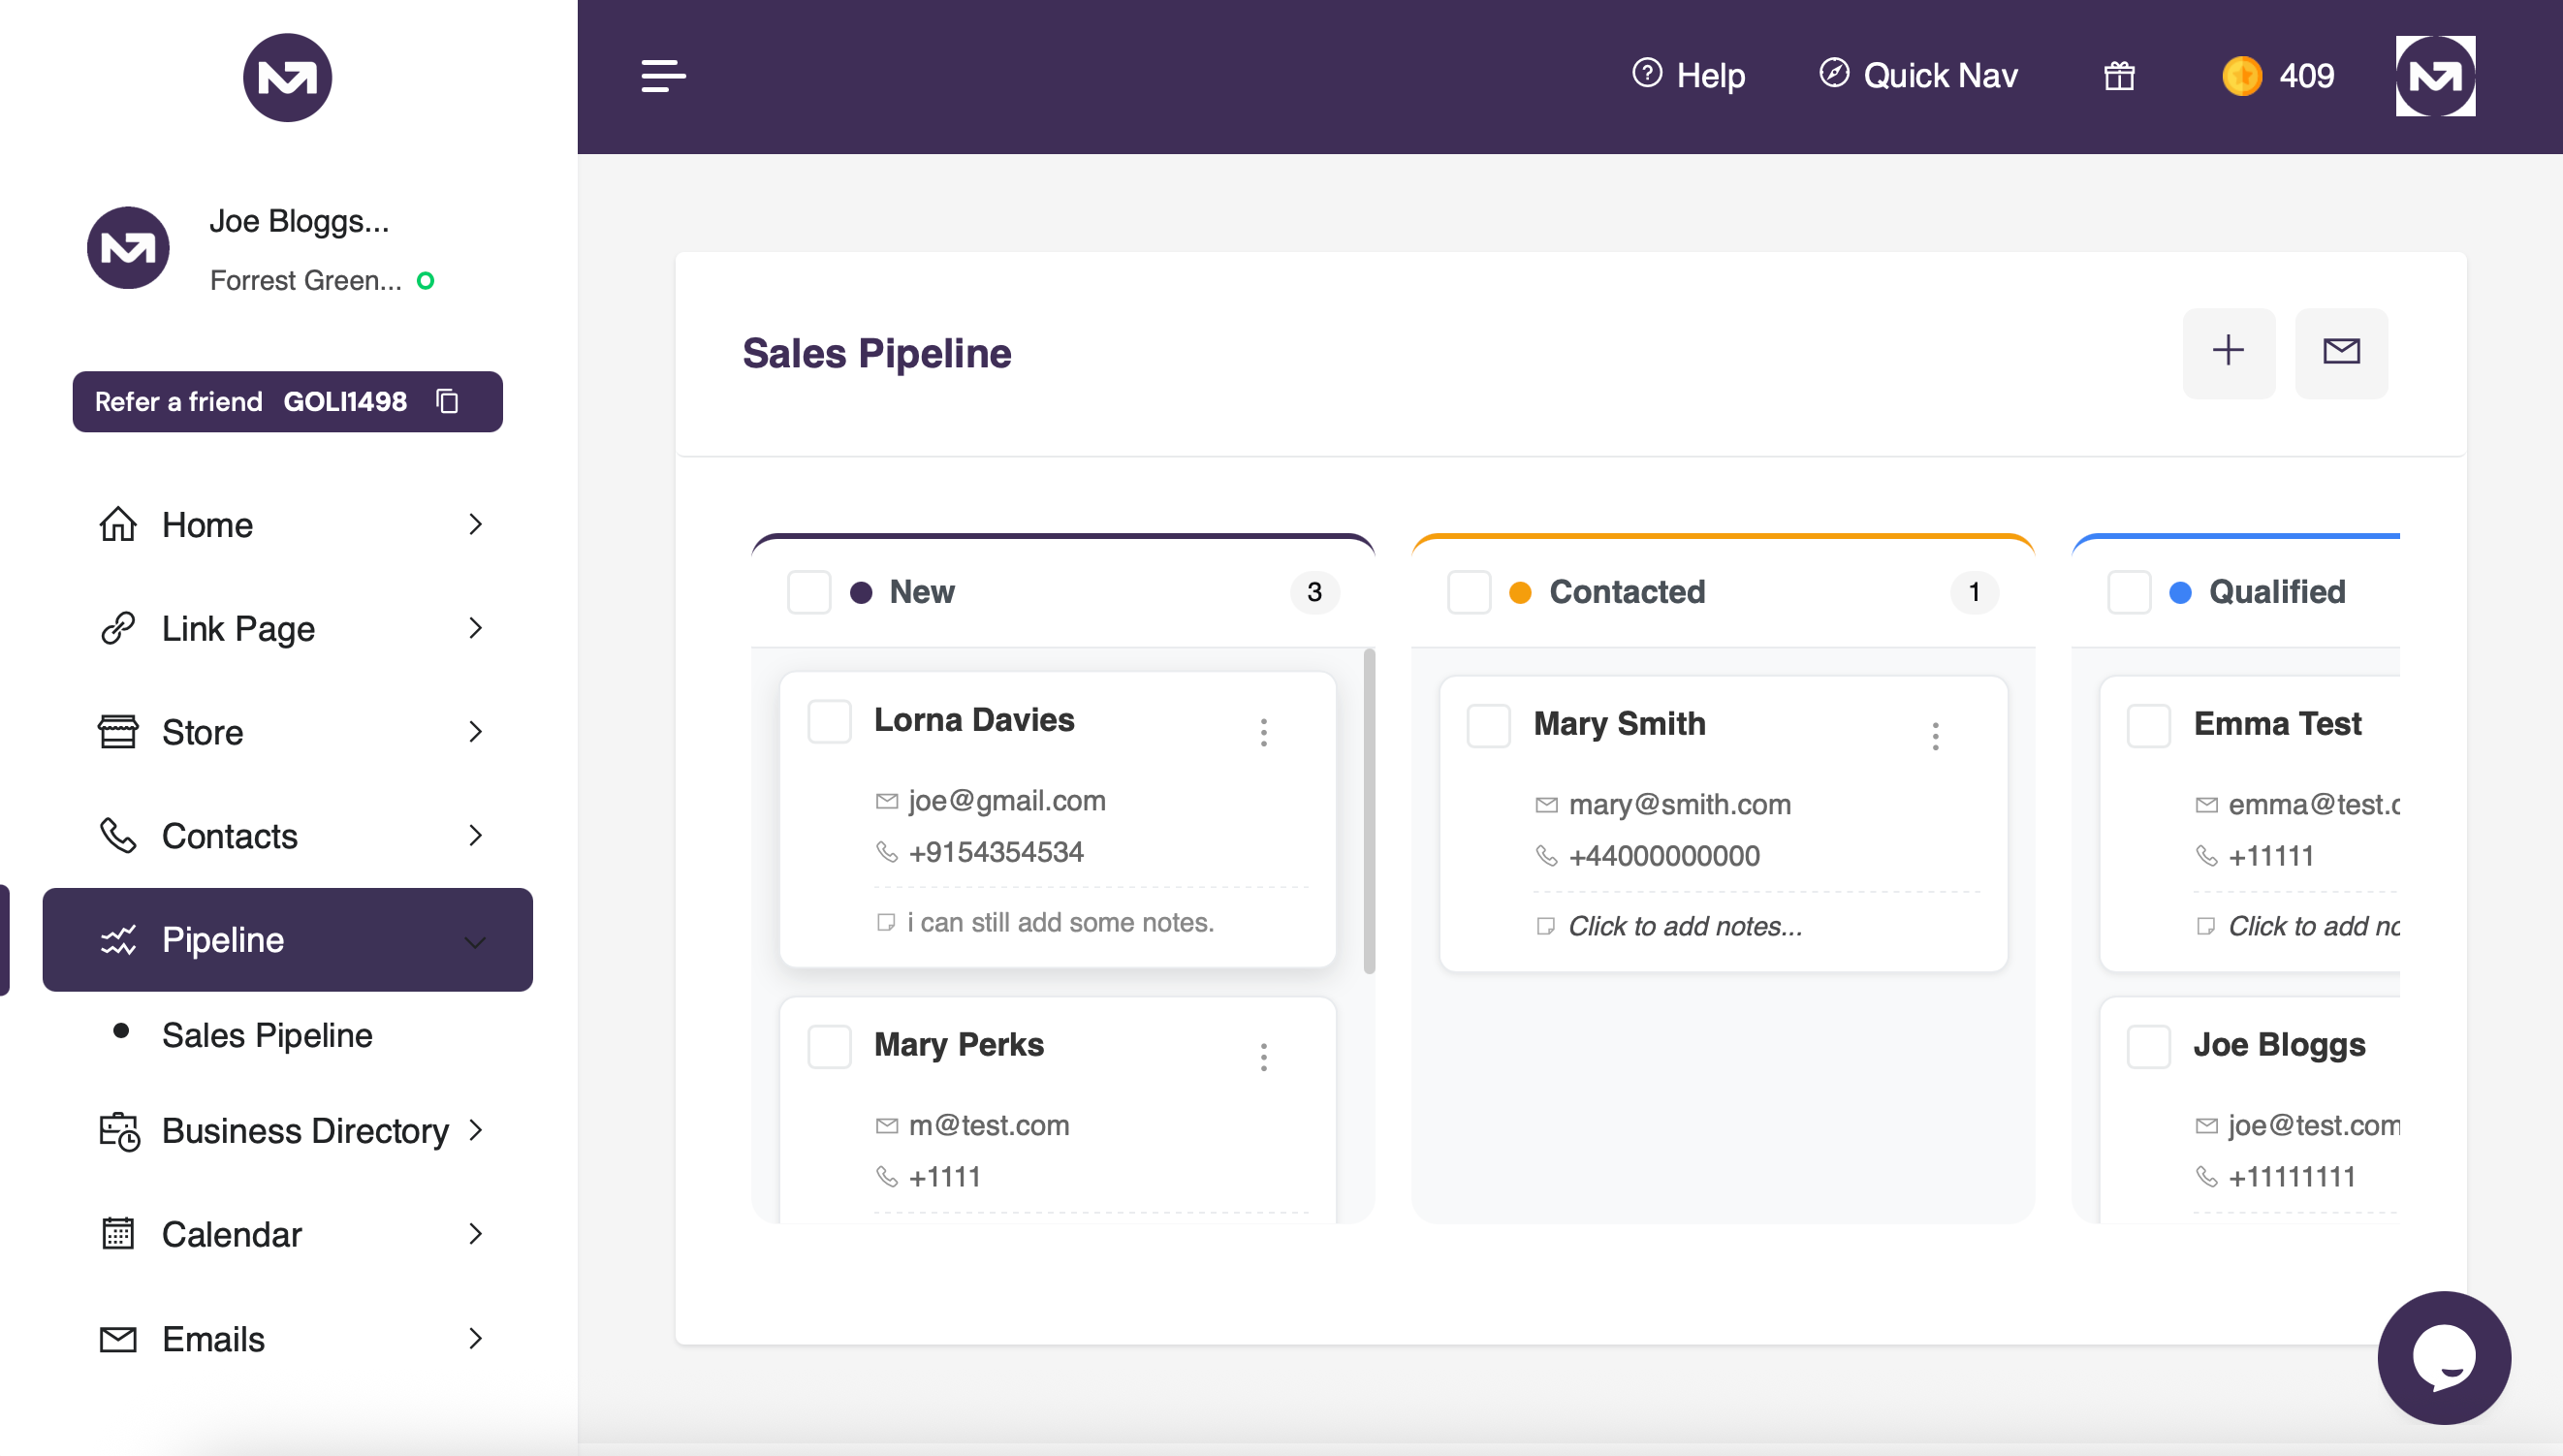Screen dimensions: 2563x1456
Task: Select all leads in New column
Action: coord(809,592)
